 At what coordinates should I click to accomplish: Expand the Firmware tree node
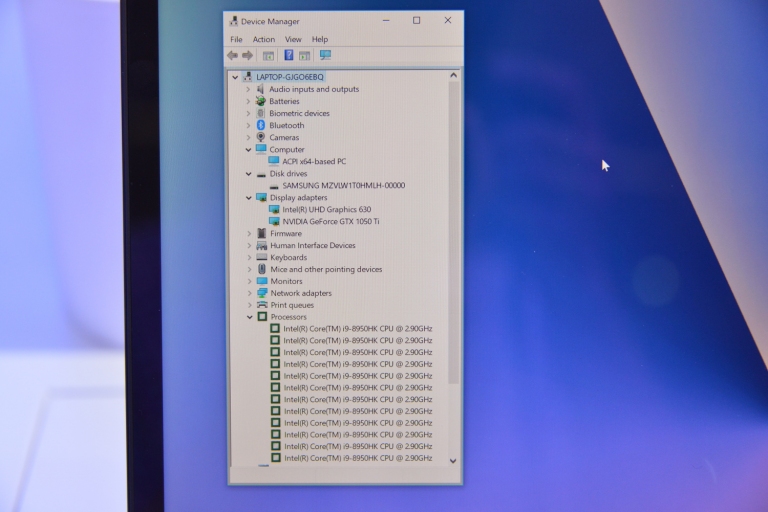click(x=249, y=234)
